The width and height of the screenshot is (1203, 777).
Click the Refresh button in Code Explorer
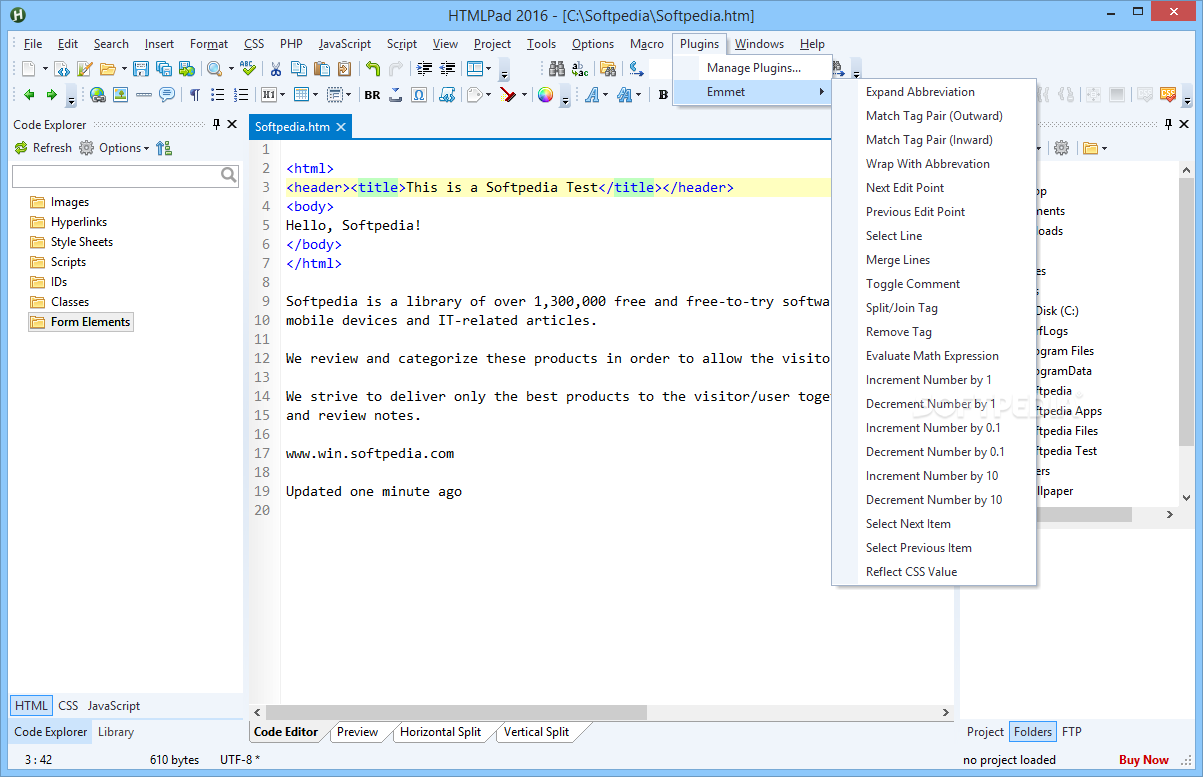43,148
